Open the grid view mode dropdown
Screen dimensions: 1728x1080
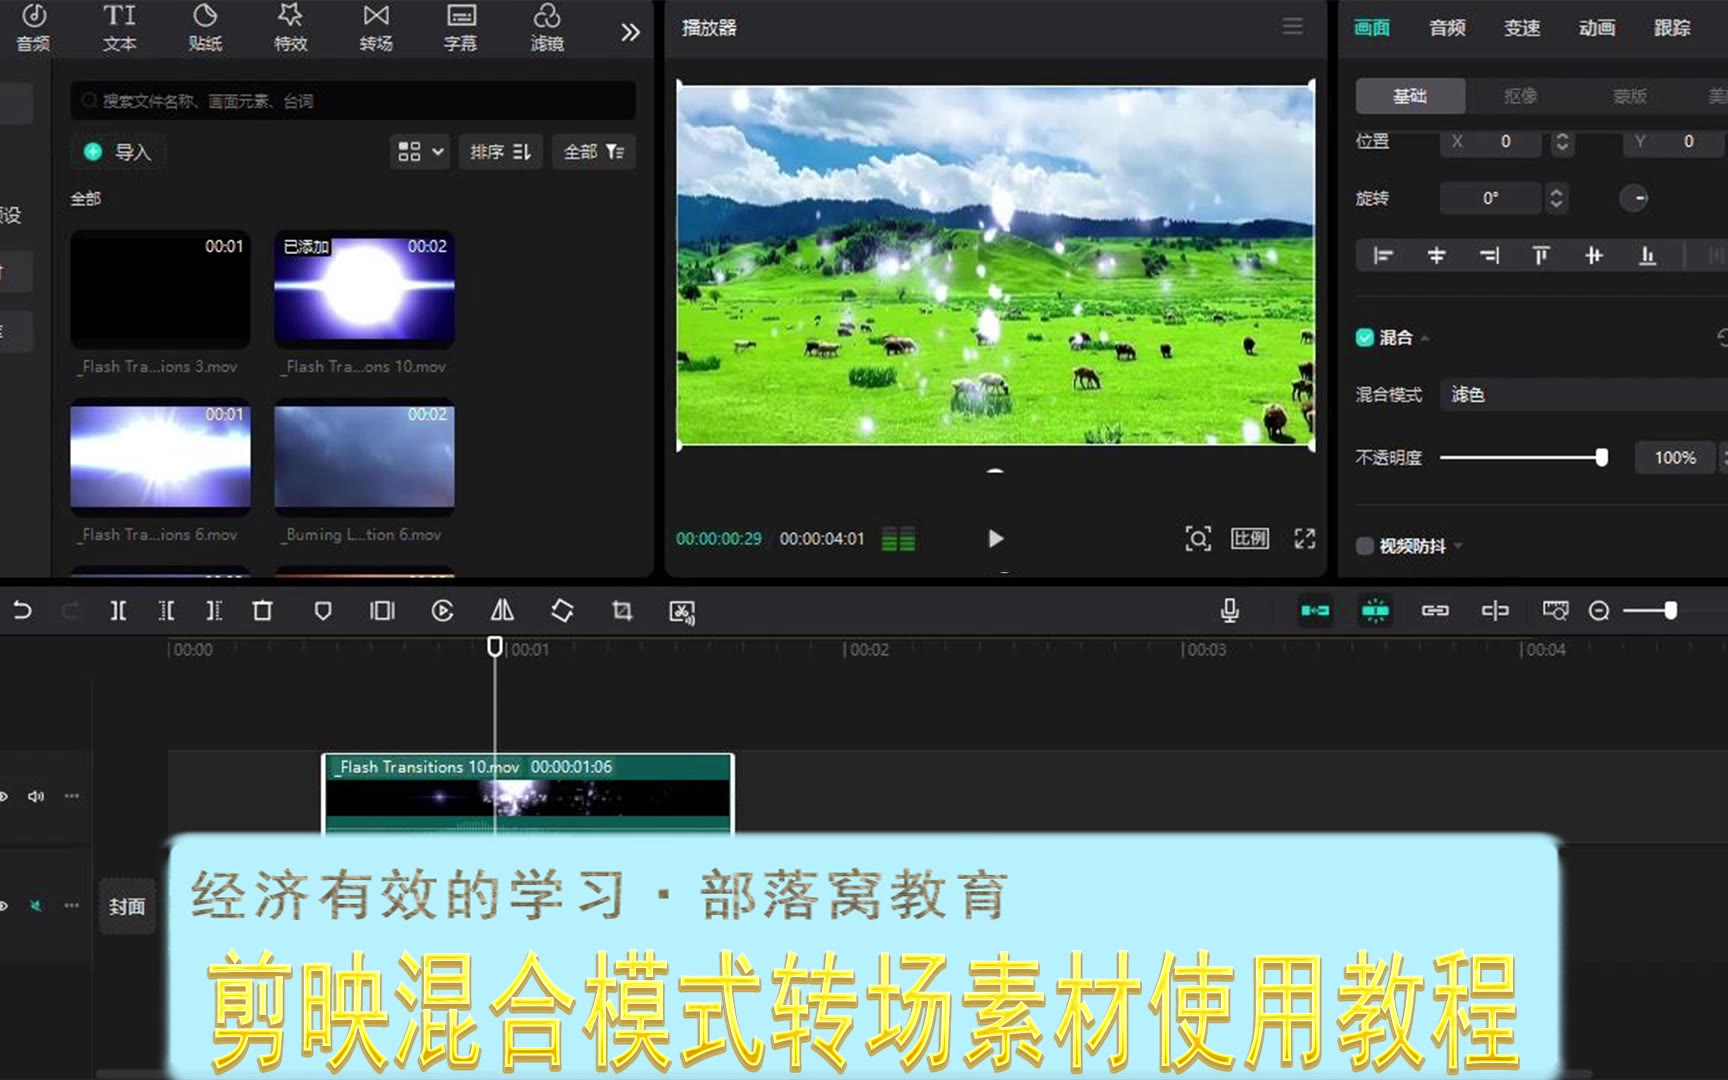coord(420,152)
